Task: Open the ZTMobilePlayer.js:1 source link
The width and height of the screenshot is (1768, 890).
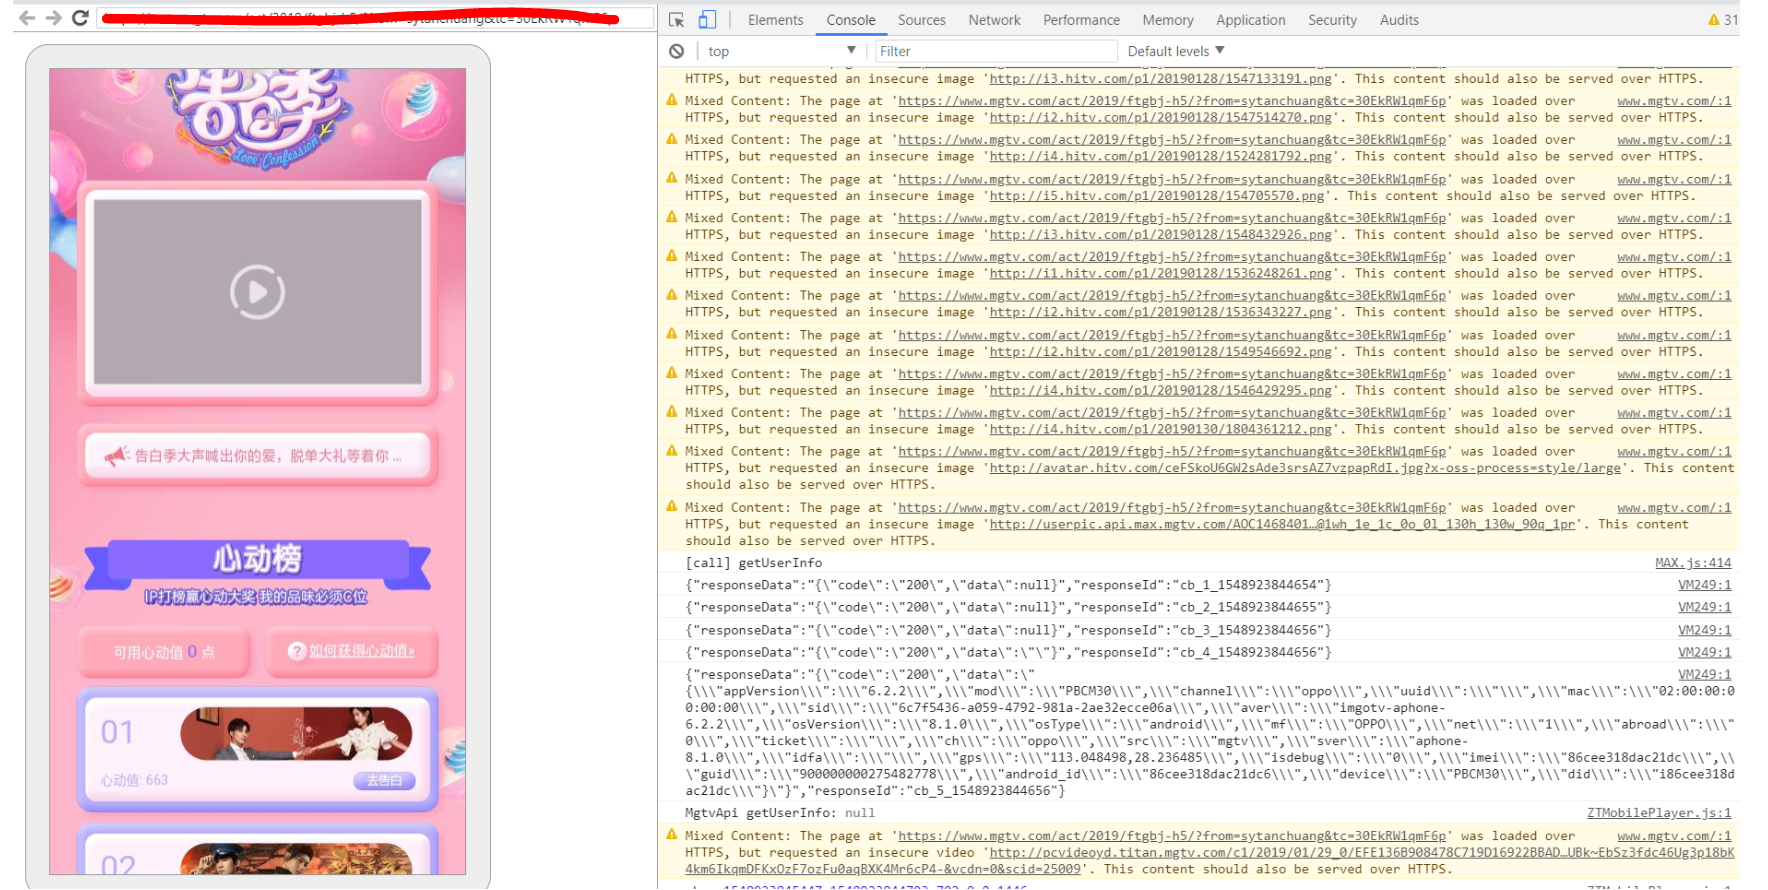Action: 1658,813
